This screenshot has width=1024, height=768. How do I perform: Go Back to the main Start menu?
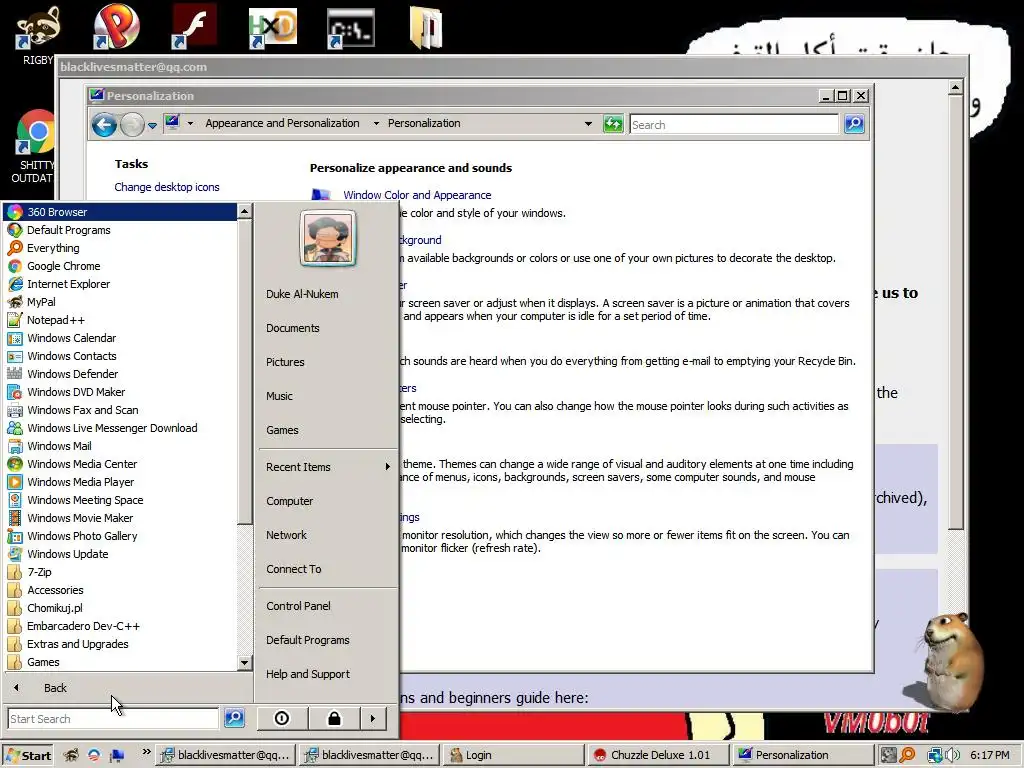55,688
